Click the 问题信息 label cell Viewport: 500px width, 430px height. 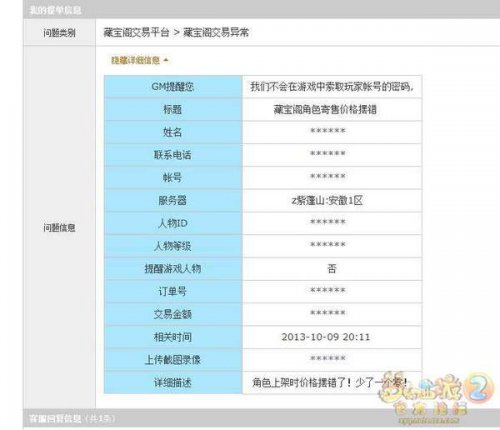click(x=59, y=228)
